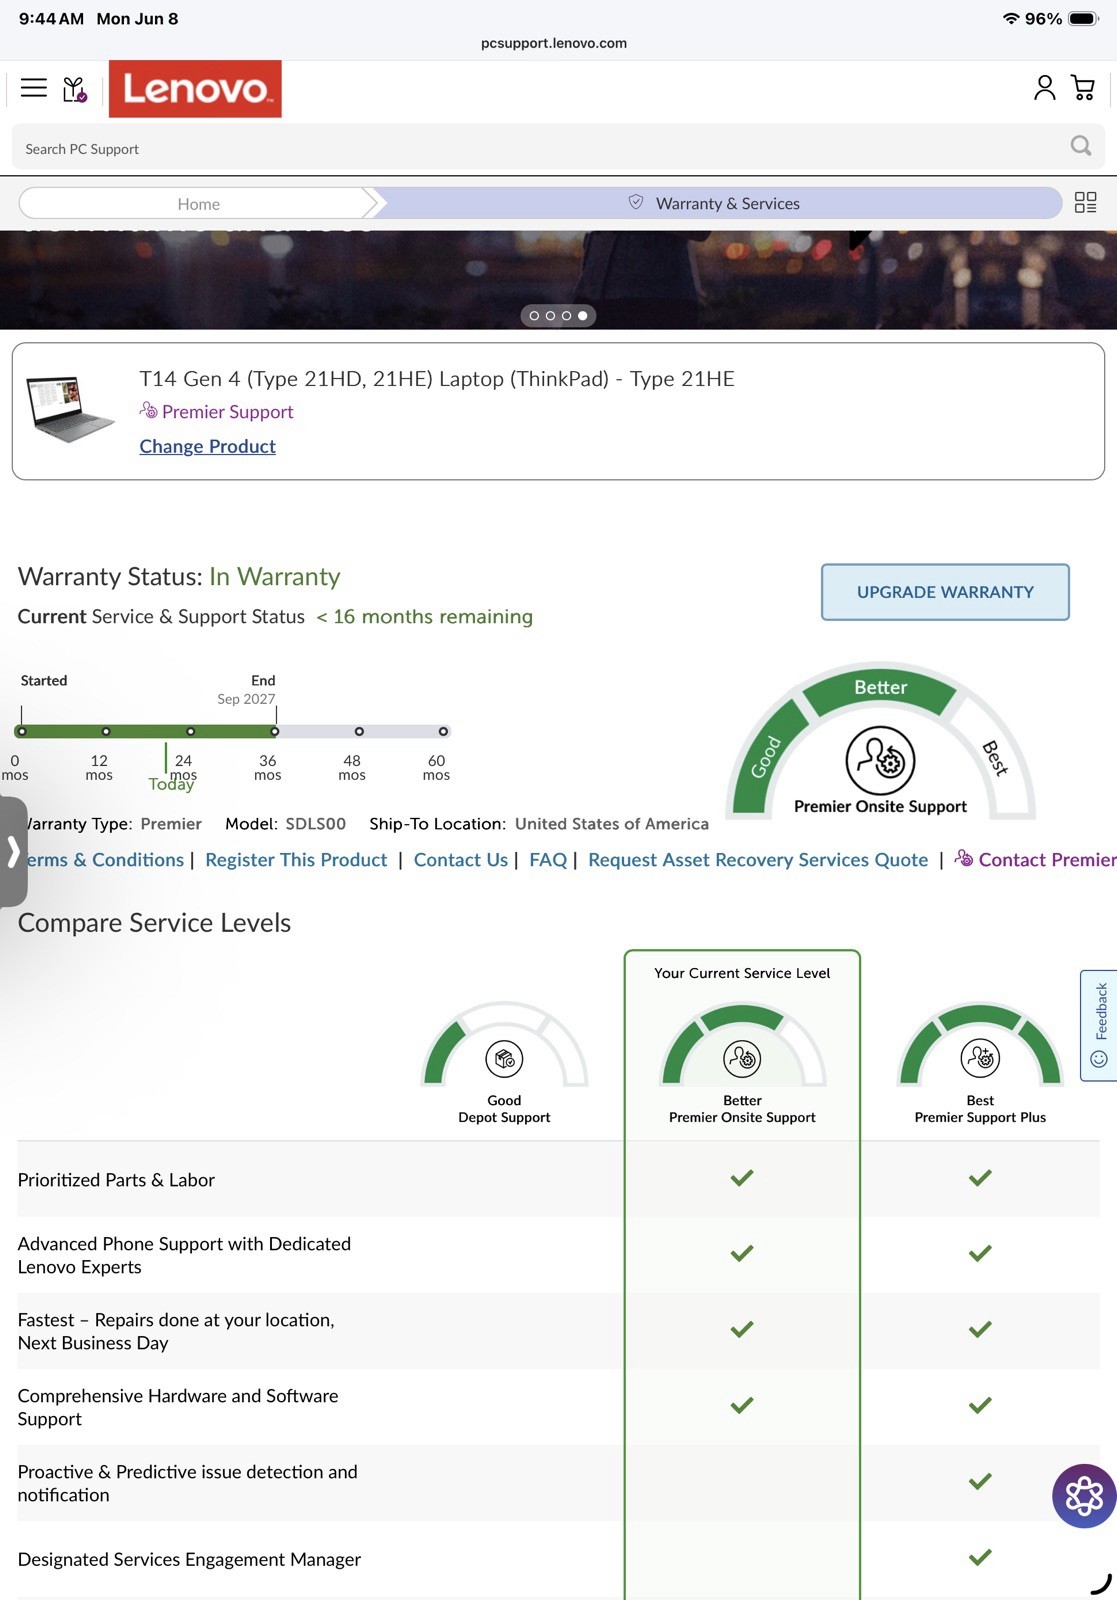Image resolution: width=1117 pixels, height=1600 pixels.
Task: Select the first carousel dot
Action: (x=534, y=315)
